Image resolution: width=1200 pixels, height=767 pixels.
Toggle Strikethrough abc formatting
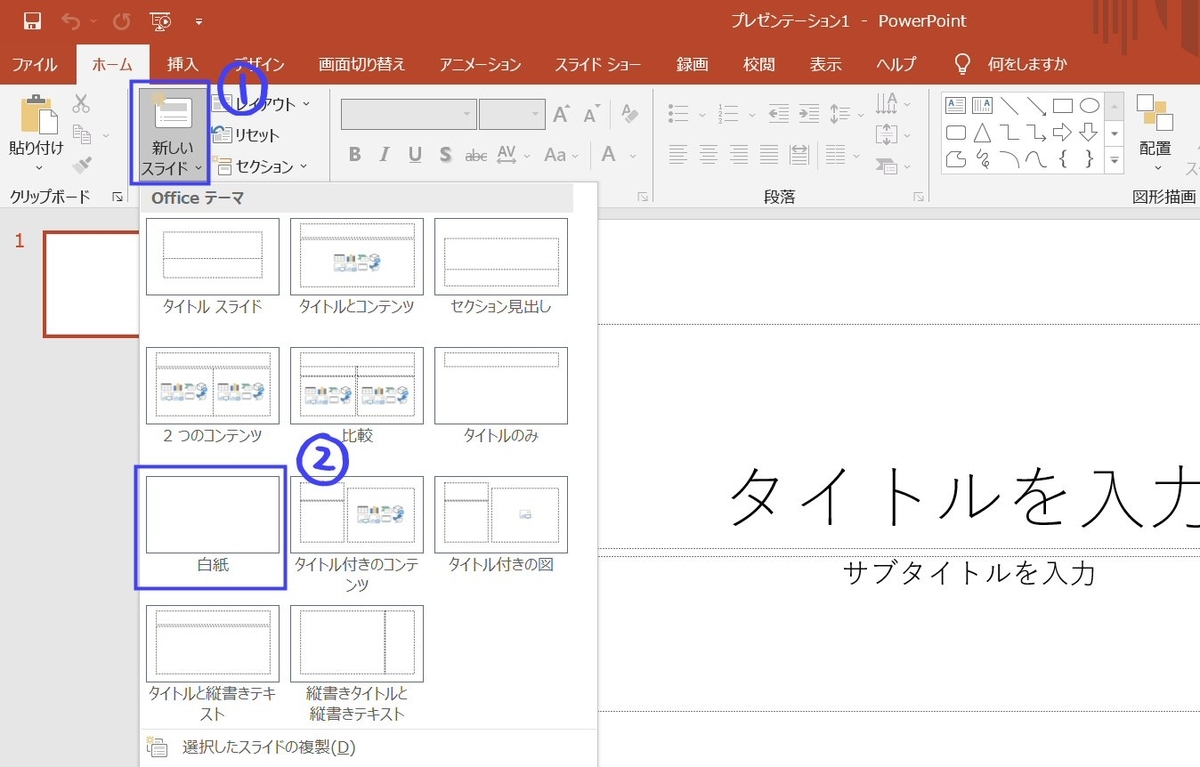click(476, 155)
